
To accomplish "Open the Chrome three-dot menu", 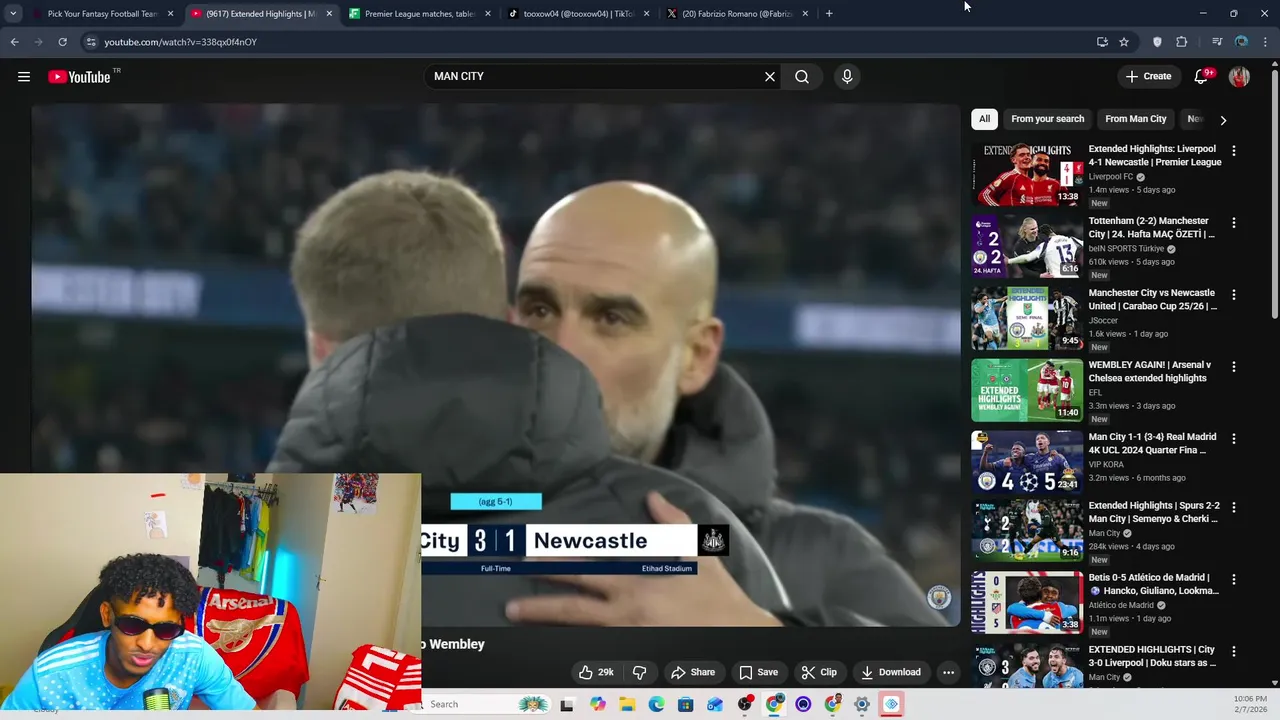I will 1266,42.
